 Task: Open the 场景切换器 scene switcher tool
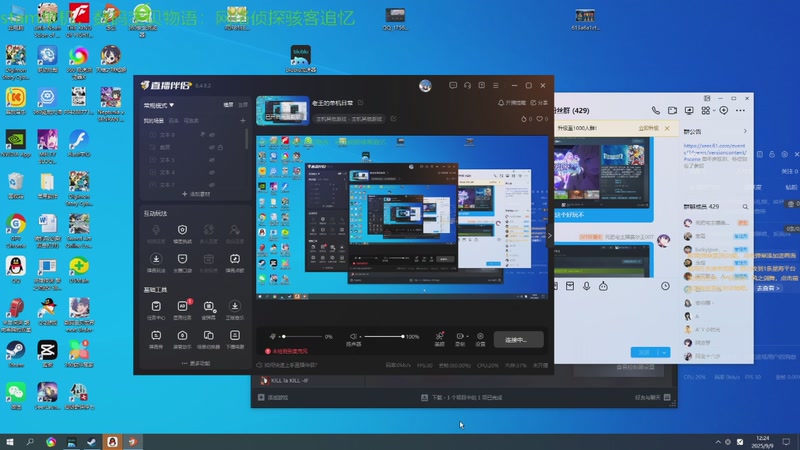(x=208, y=339)
